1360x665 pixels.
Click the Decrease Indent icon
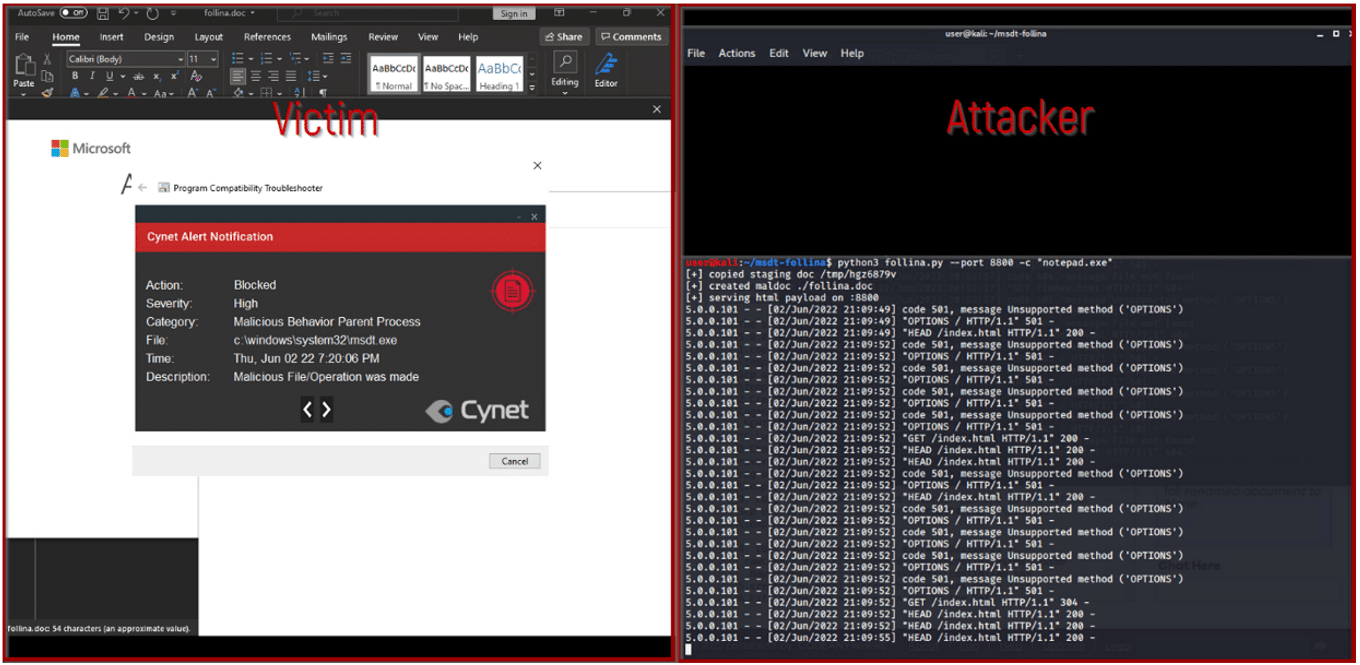329,59
